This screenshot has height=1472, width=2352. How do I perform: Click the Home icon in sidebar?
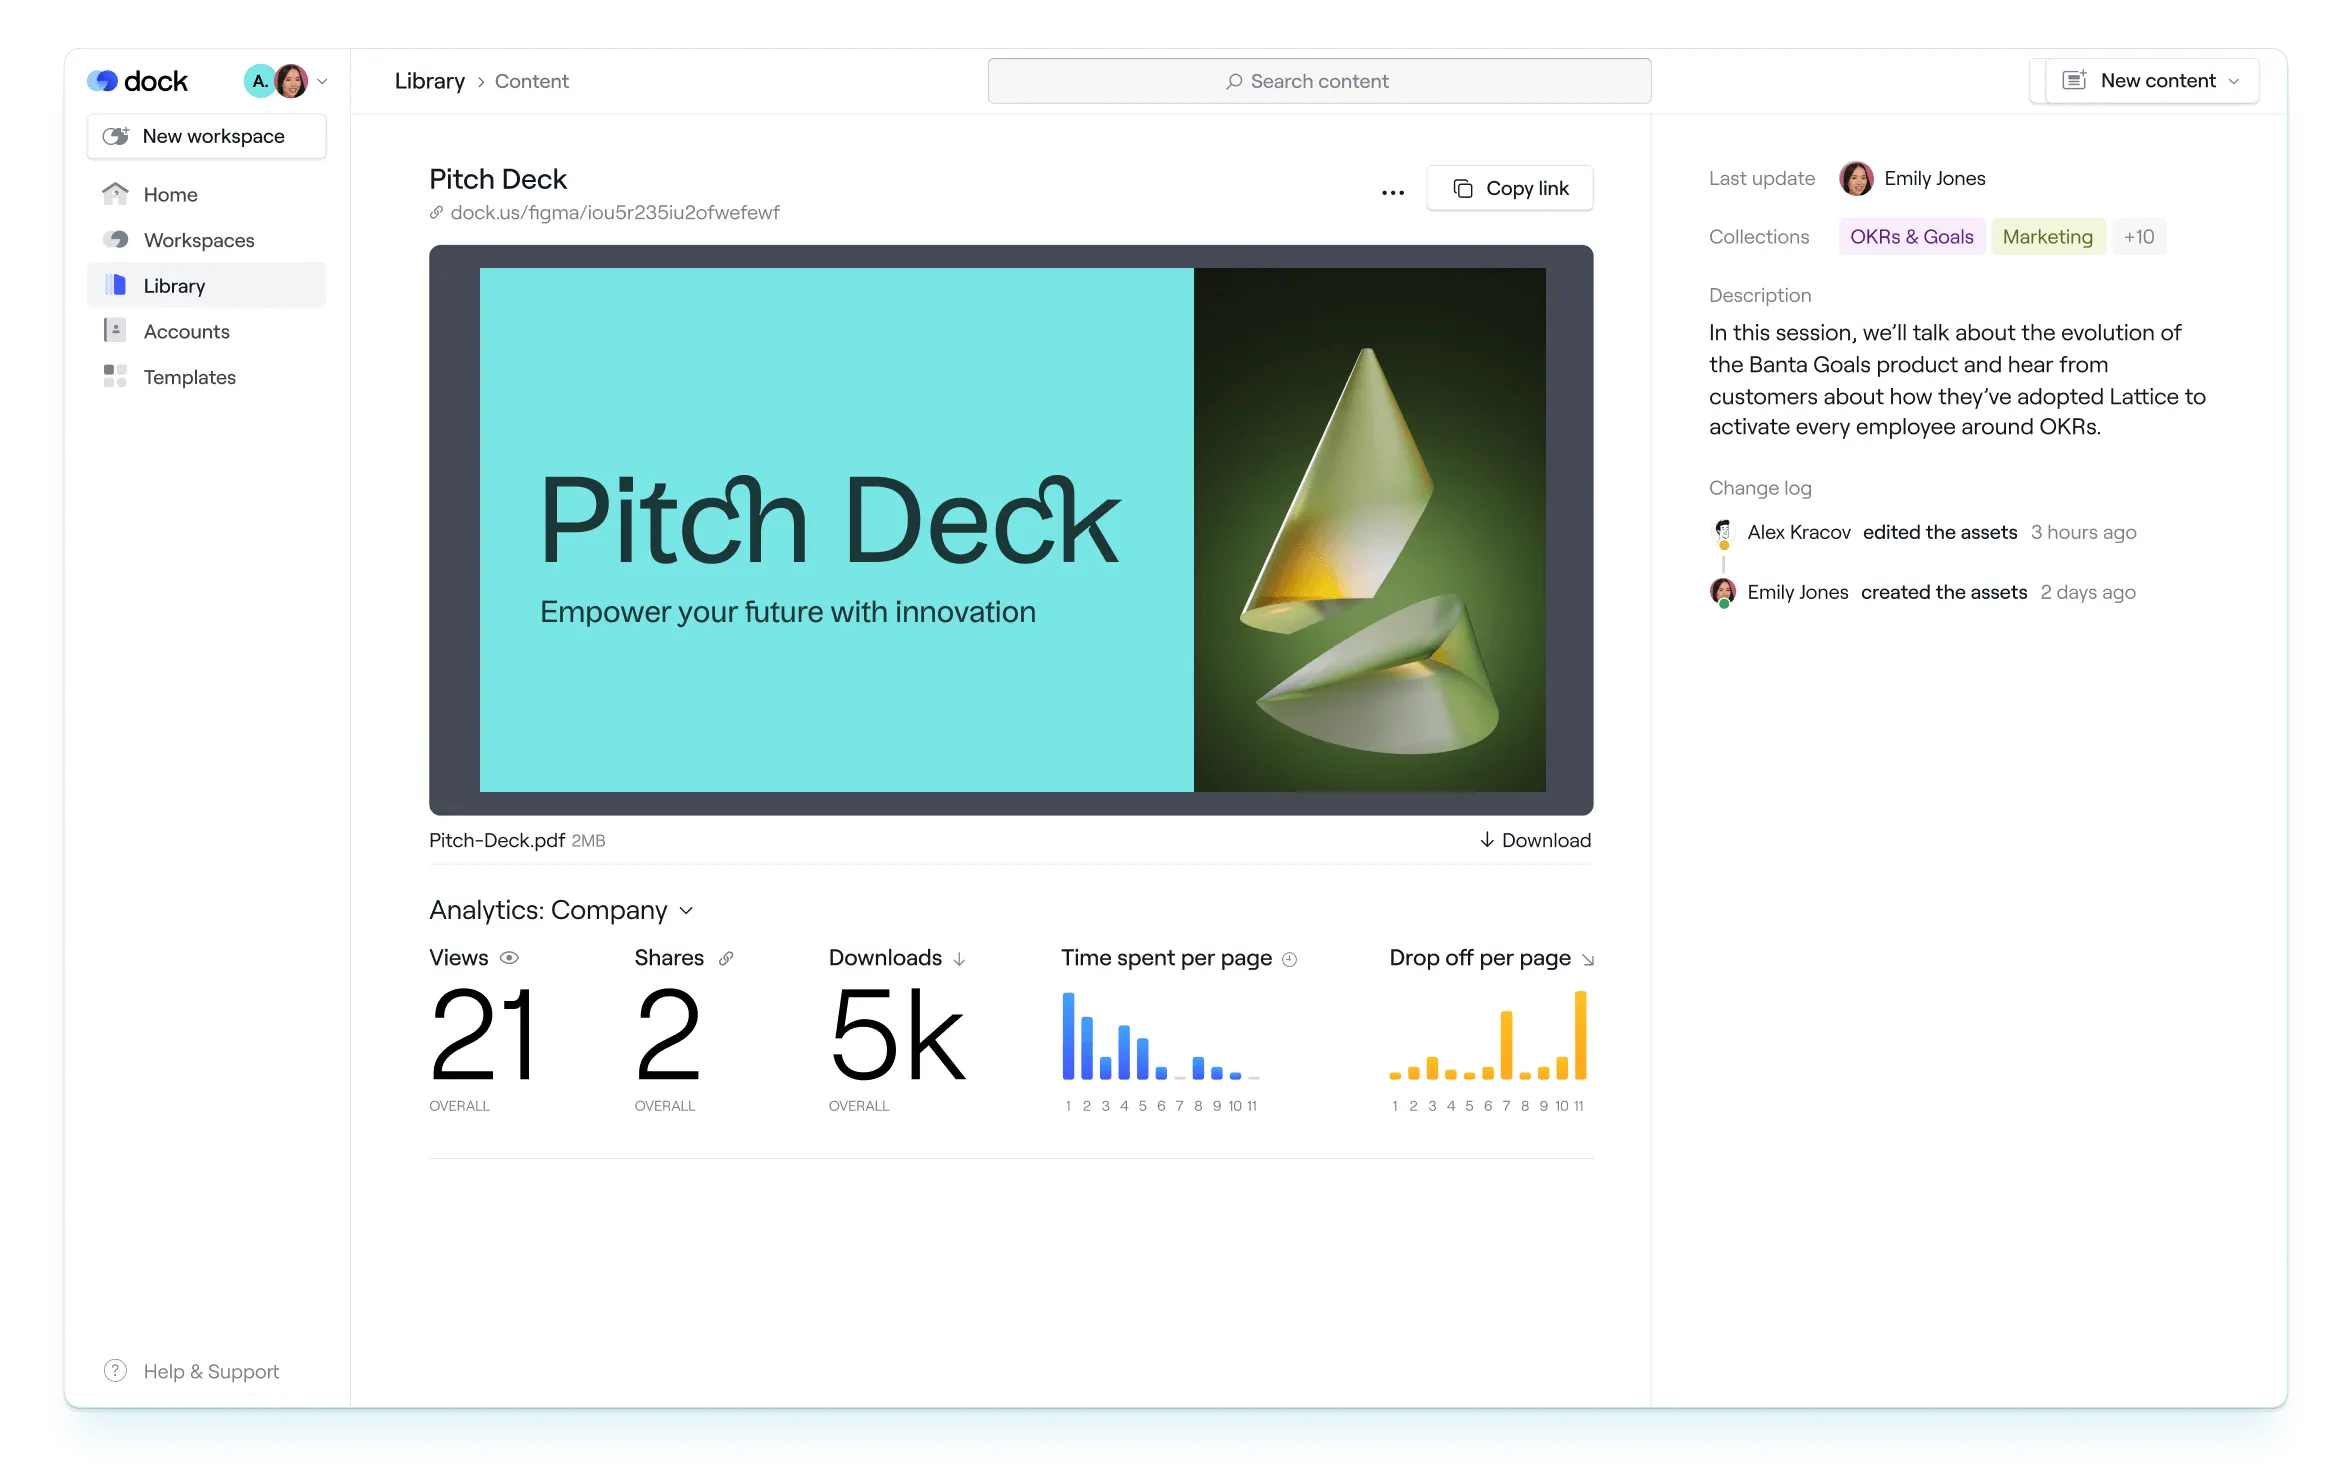[x=115, y=194]
